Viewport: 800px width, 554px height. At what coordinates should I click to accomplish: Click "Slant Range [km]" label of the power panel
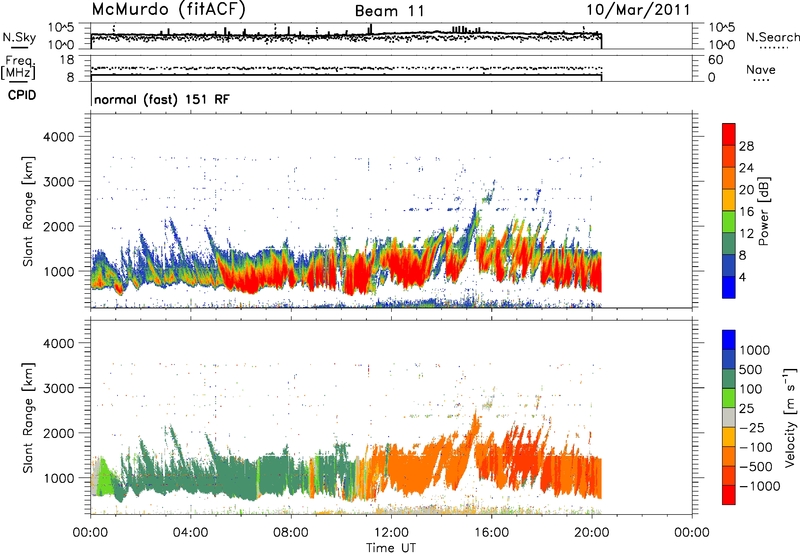28,211
